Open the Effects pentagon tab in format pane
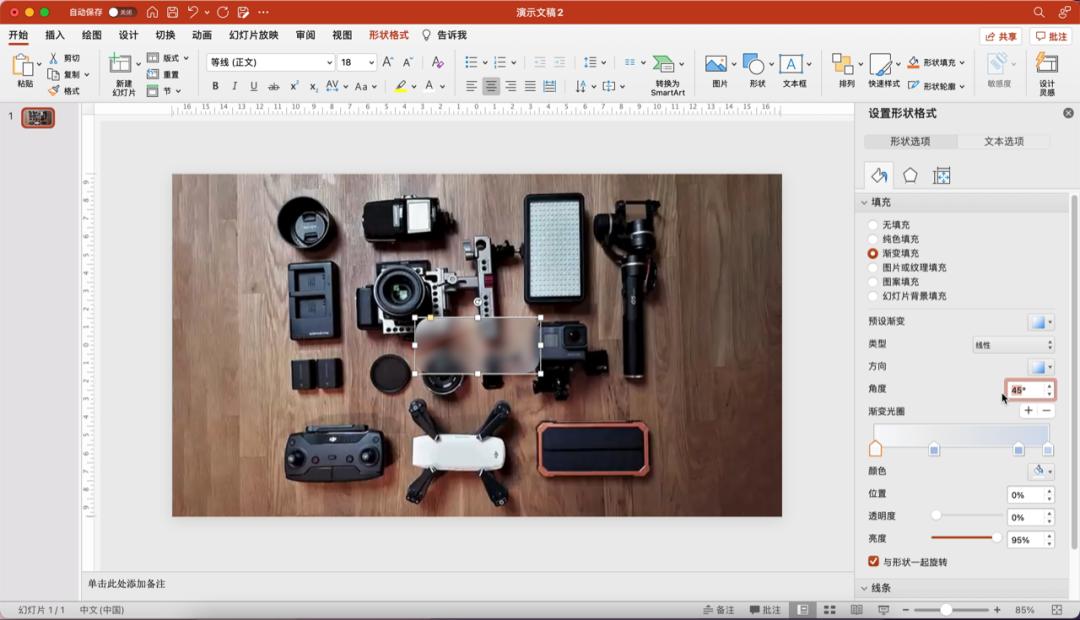The width and height of the screenshot is (1080, 620). (910, 176)
